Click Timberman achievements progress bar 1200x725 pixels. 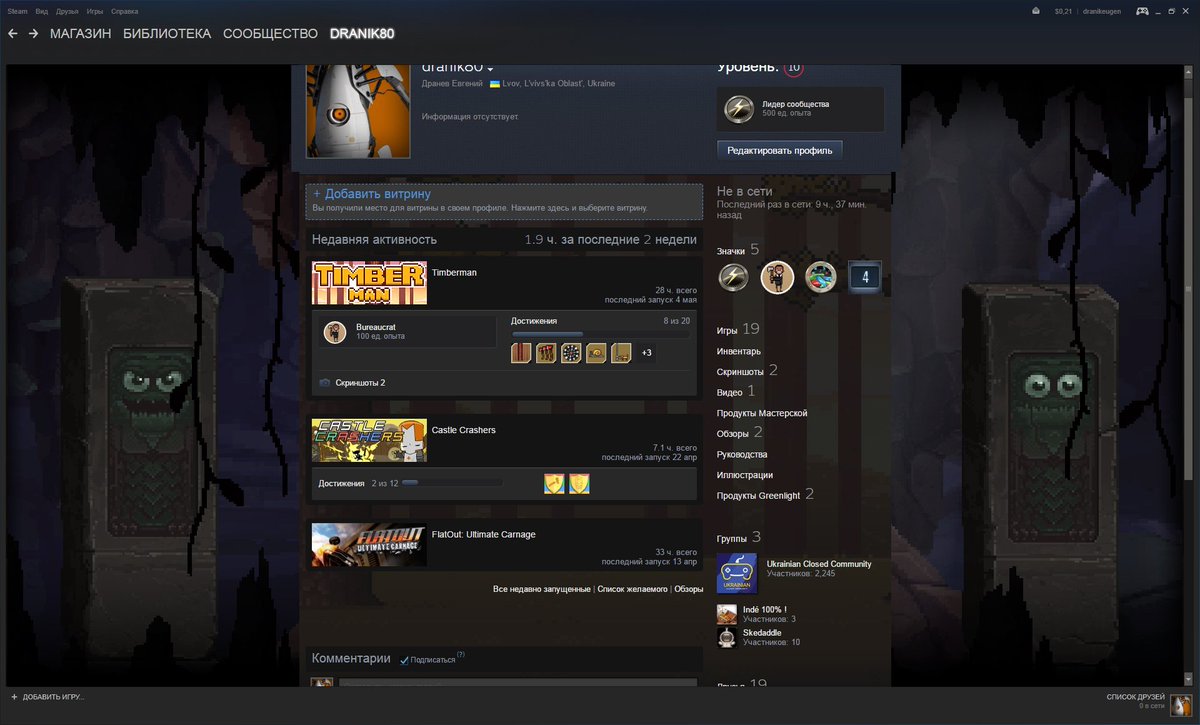(600, 334)
